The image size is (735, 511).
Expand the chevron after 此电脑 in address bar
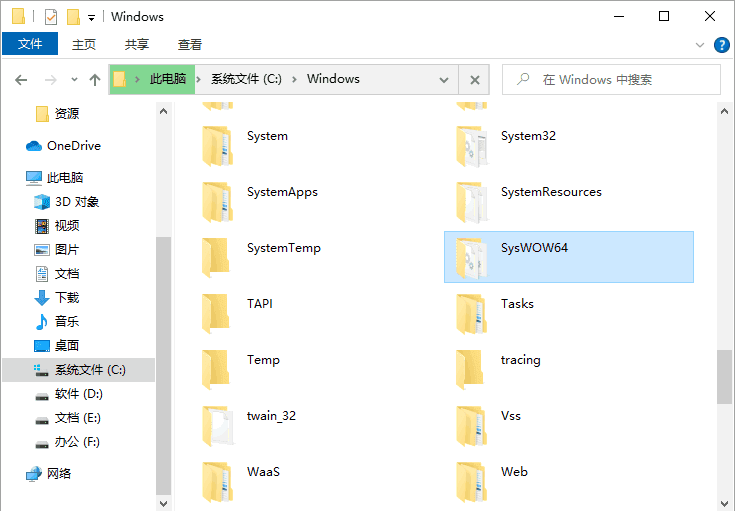(198, 79)
